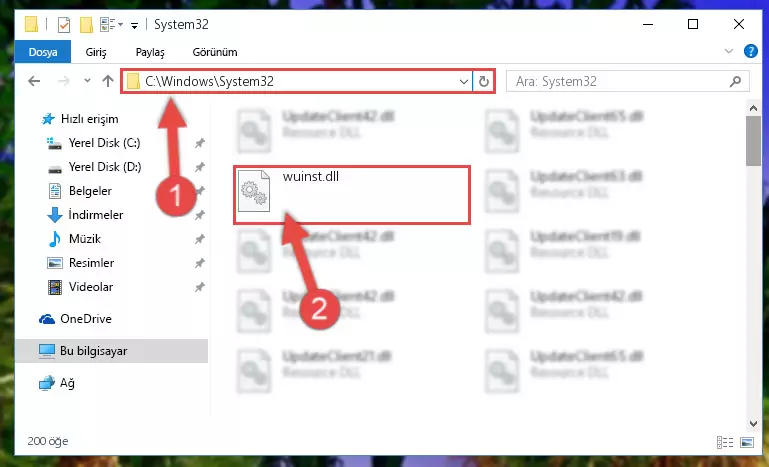The width and height of the screenshot is (769, 467).
Task: Open the Dosya menu tab
Action: click(43, 52)
